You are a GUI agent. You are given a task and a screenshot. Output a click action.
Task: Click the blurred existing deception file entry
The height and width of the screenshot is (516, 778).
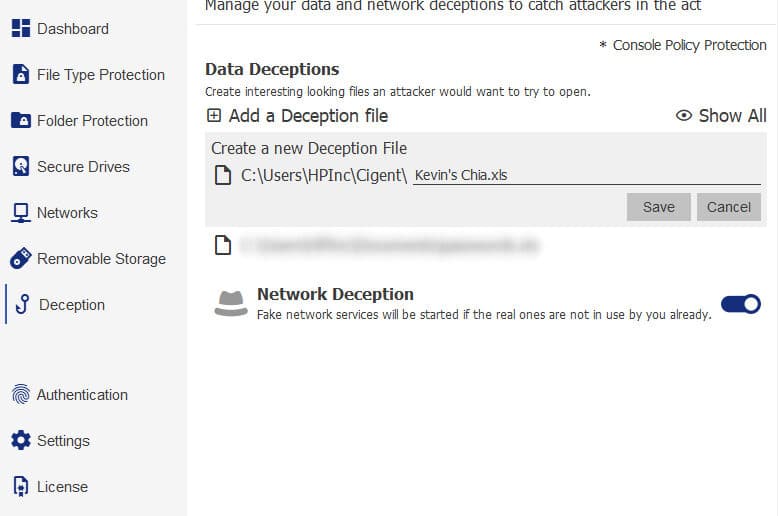[389, 245]
